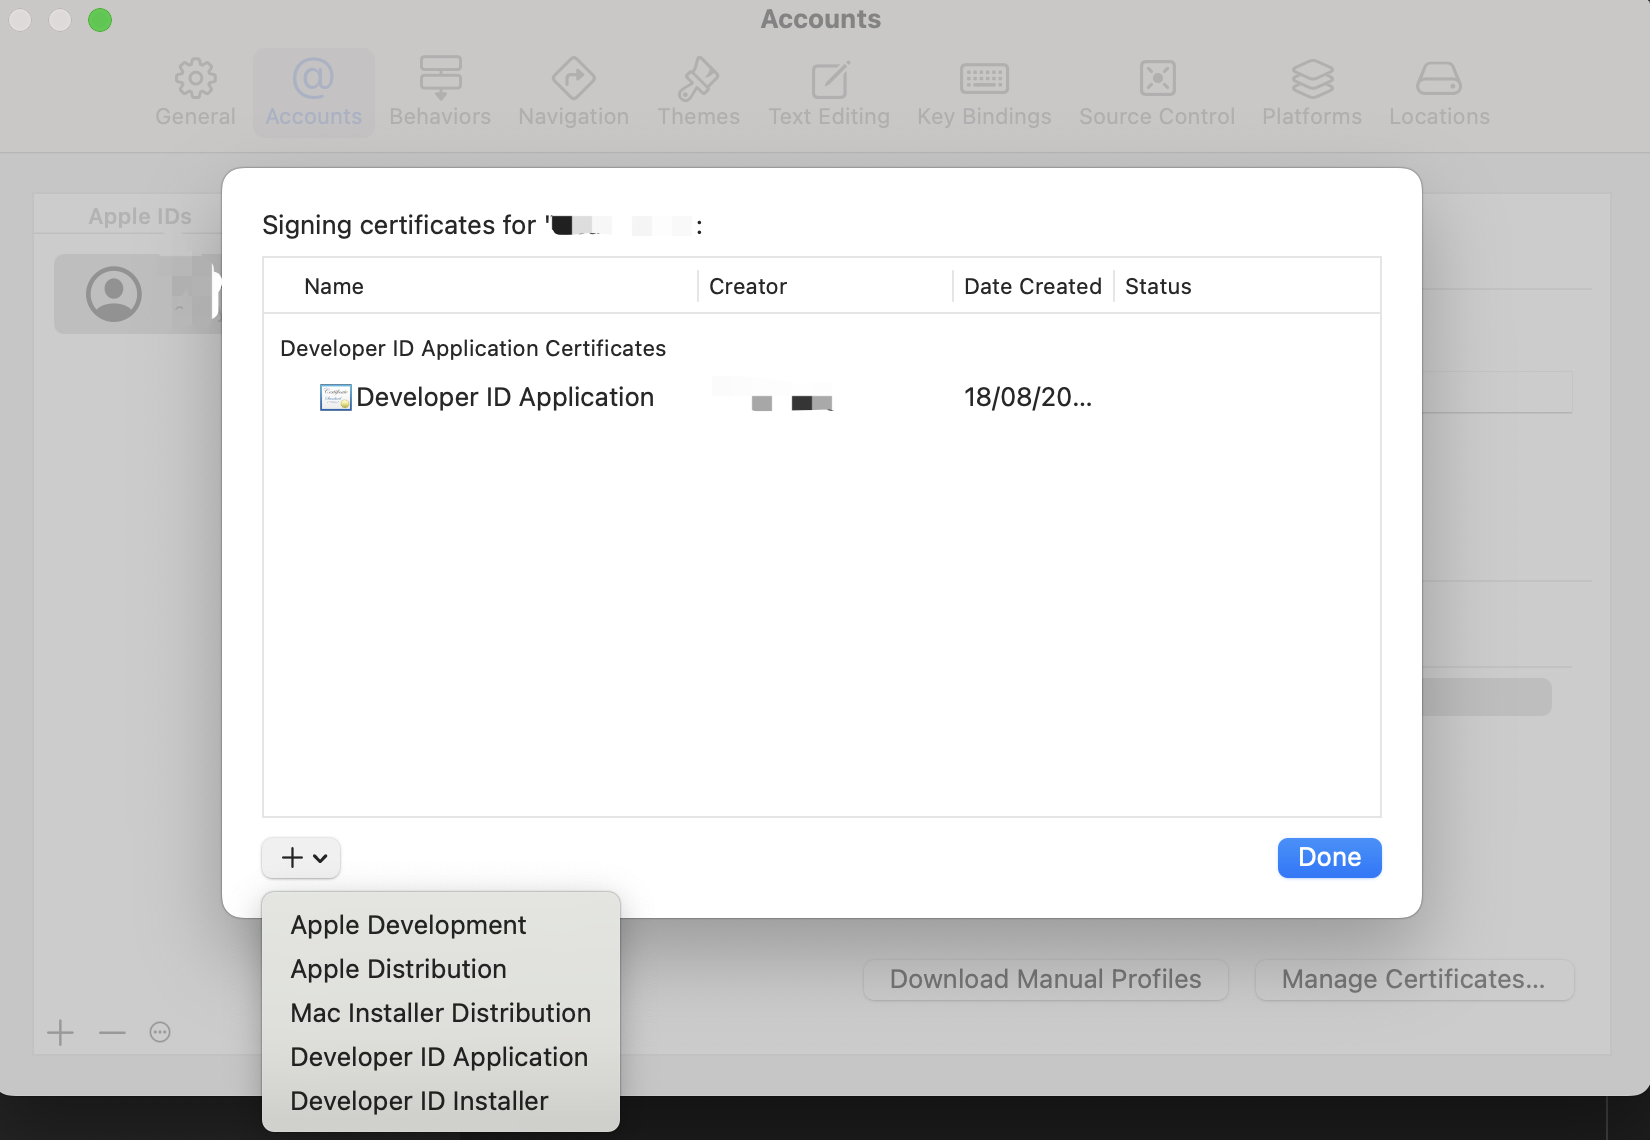The height and width of the screenshot is (1140, 1650).
Task: Click the green zoom window button
Action: [100, 20]
